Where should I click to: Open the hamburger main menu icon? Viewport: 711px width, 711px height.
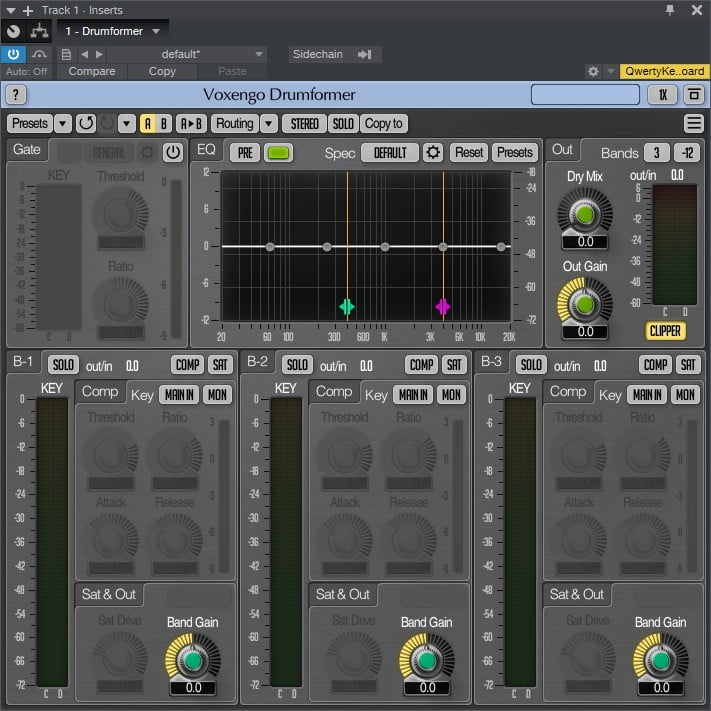click(x=693, y=124)
